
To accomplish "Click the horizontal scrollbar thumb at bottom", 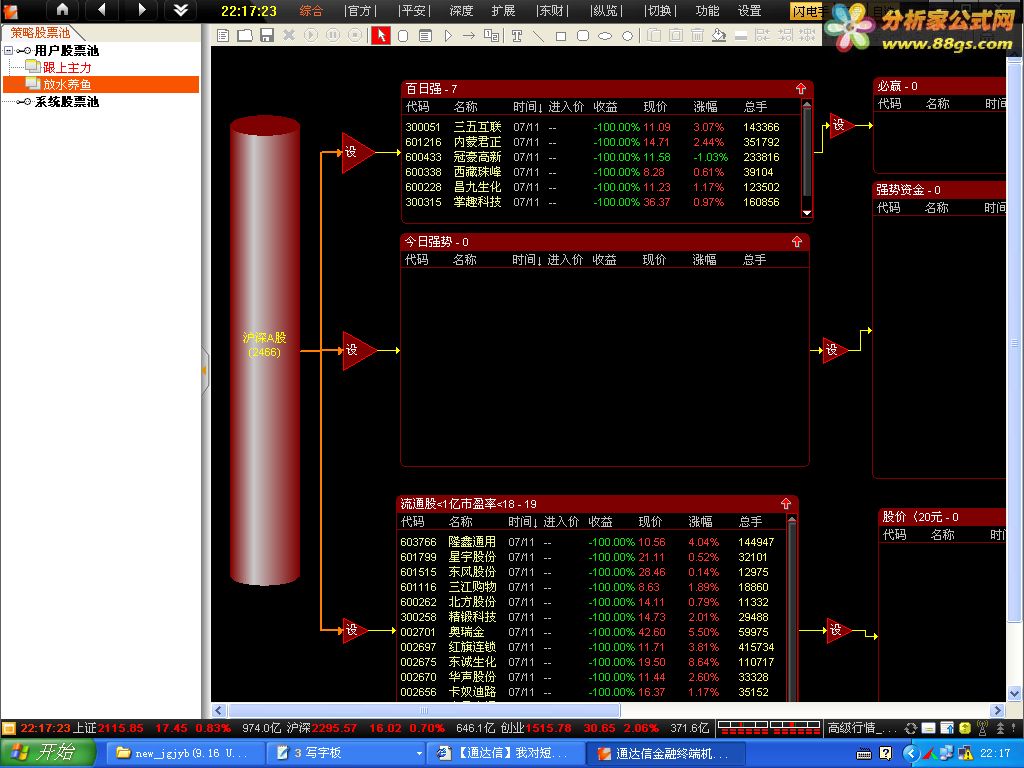I will pyautogui.click(x=424, y=710).
